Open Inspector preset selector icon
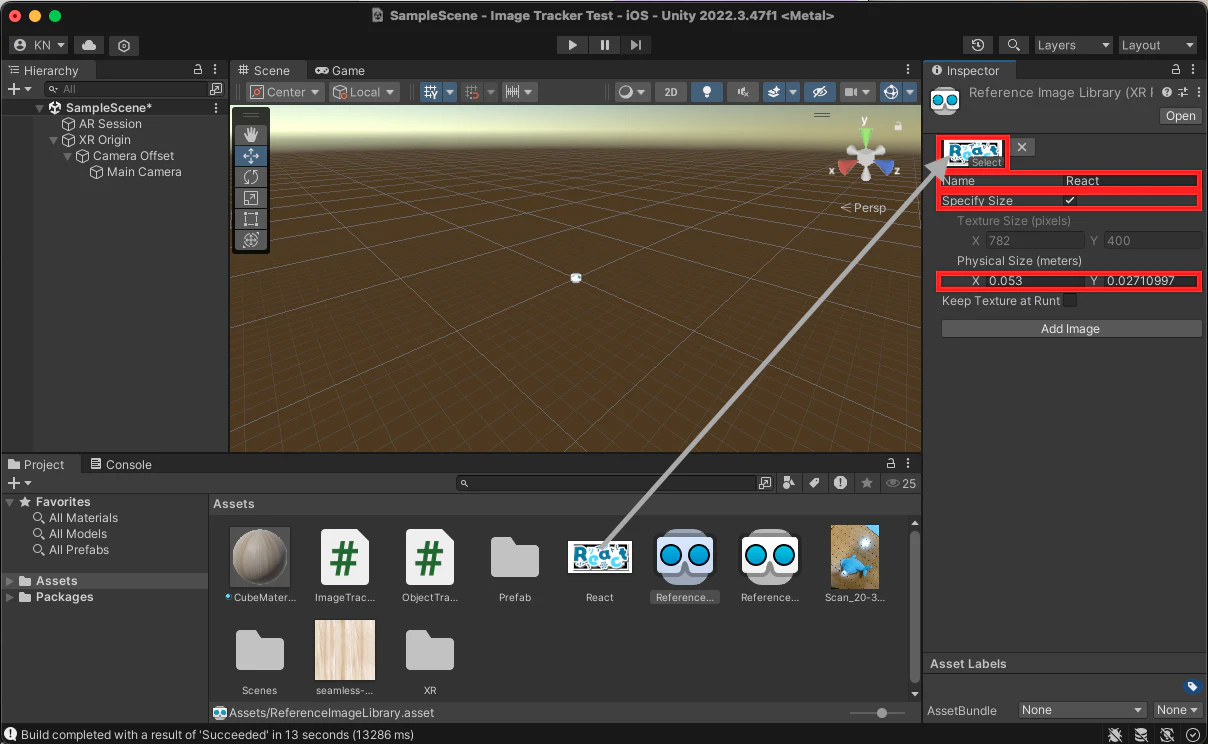 (x=1183, y=92)
